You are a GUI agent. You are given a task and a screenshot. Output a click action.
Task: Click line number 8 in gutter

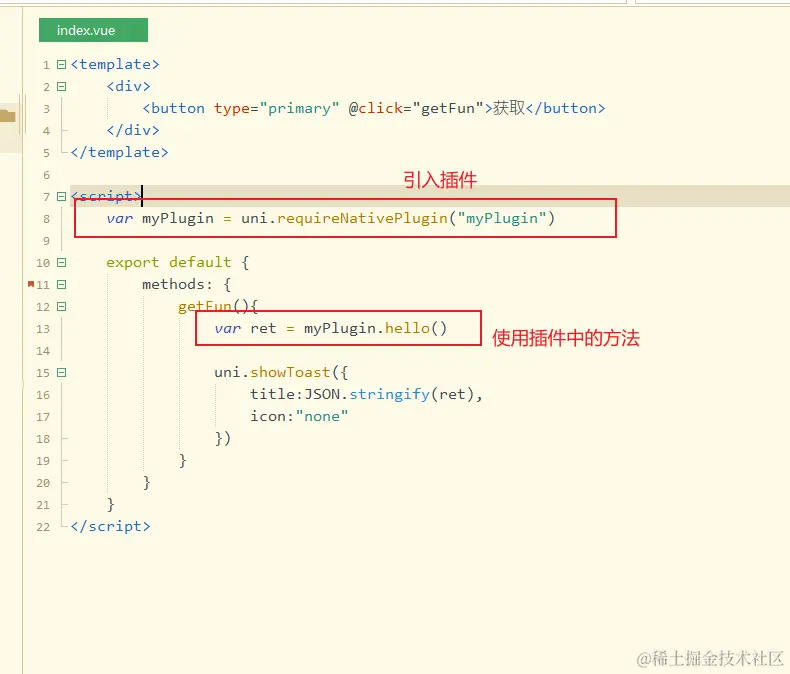(46, 219)
